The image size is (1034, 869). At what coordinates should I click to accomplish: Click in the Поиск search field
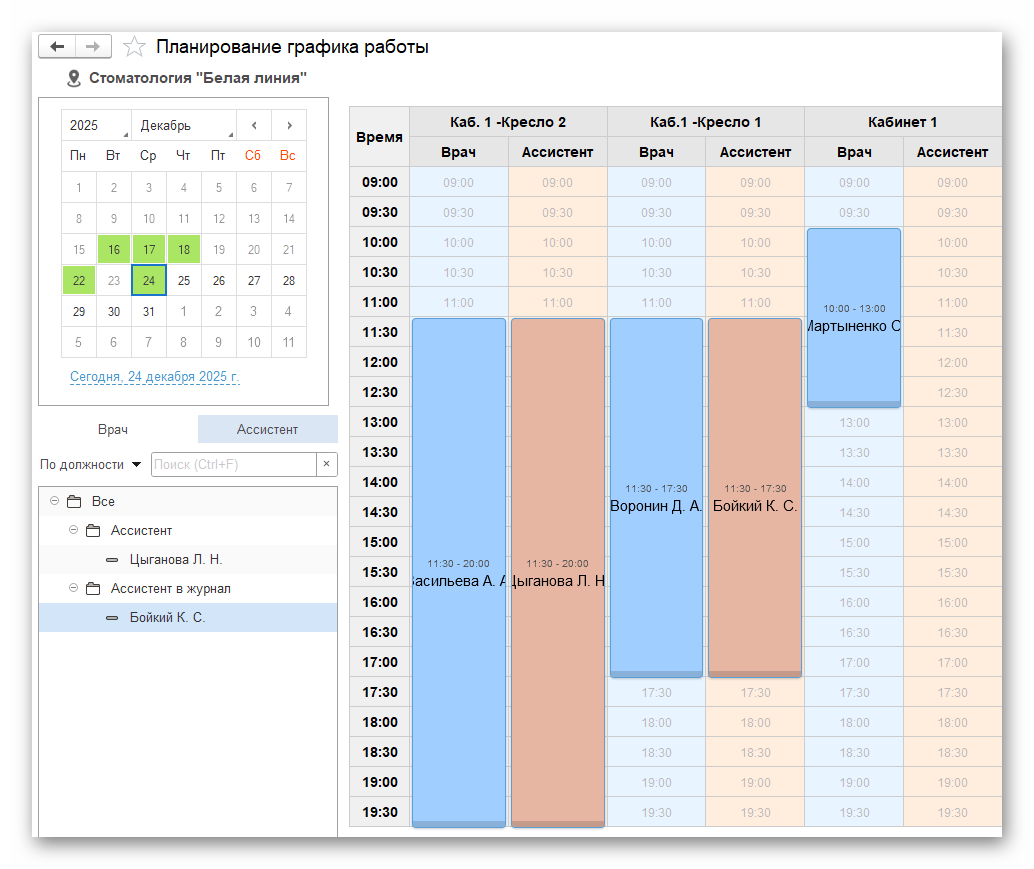pyautogui.click(x=232, y=464)
